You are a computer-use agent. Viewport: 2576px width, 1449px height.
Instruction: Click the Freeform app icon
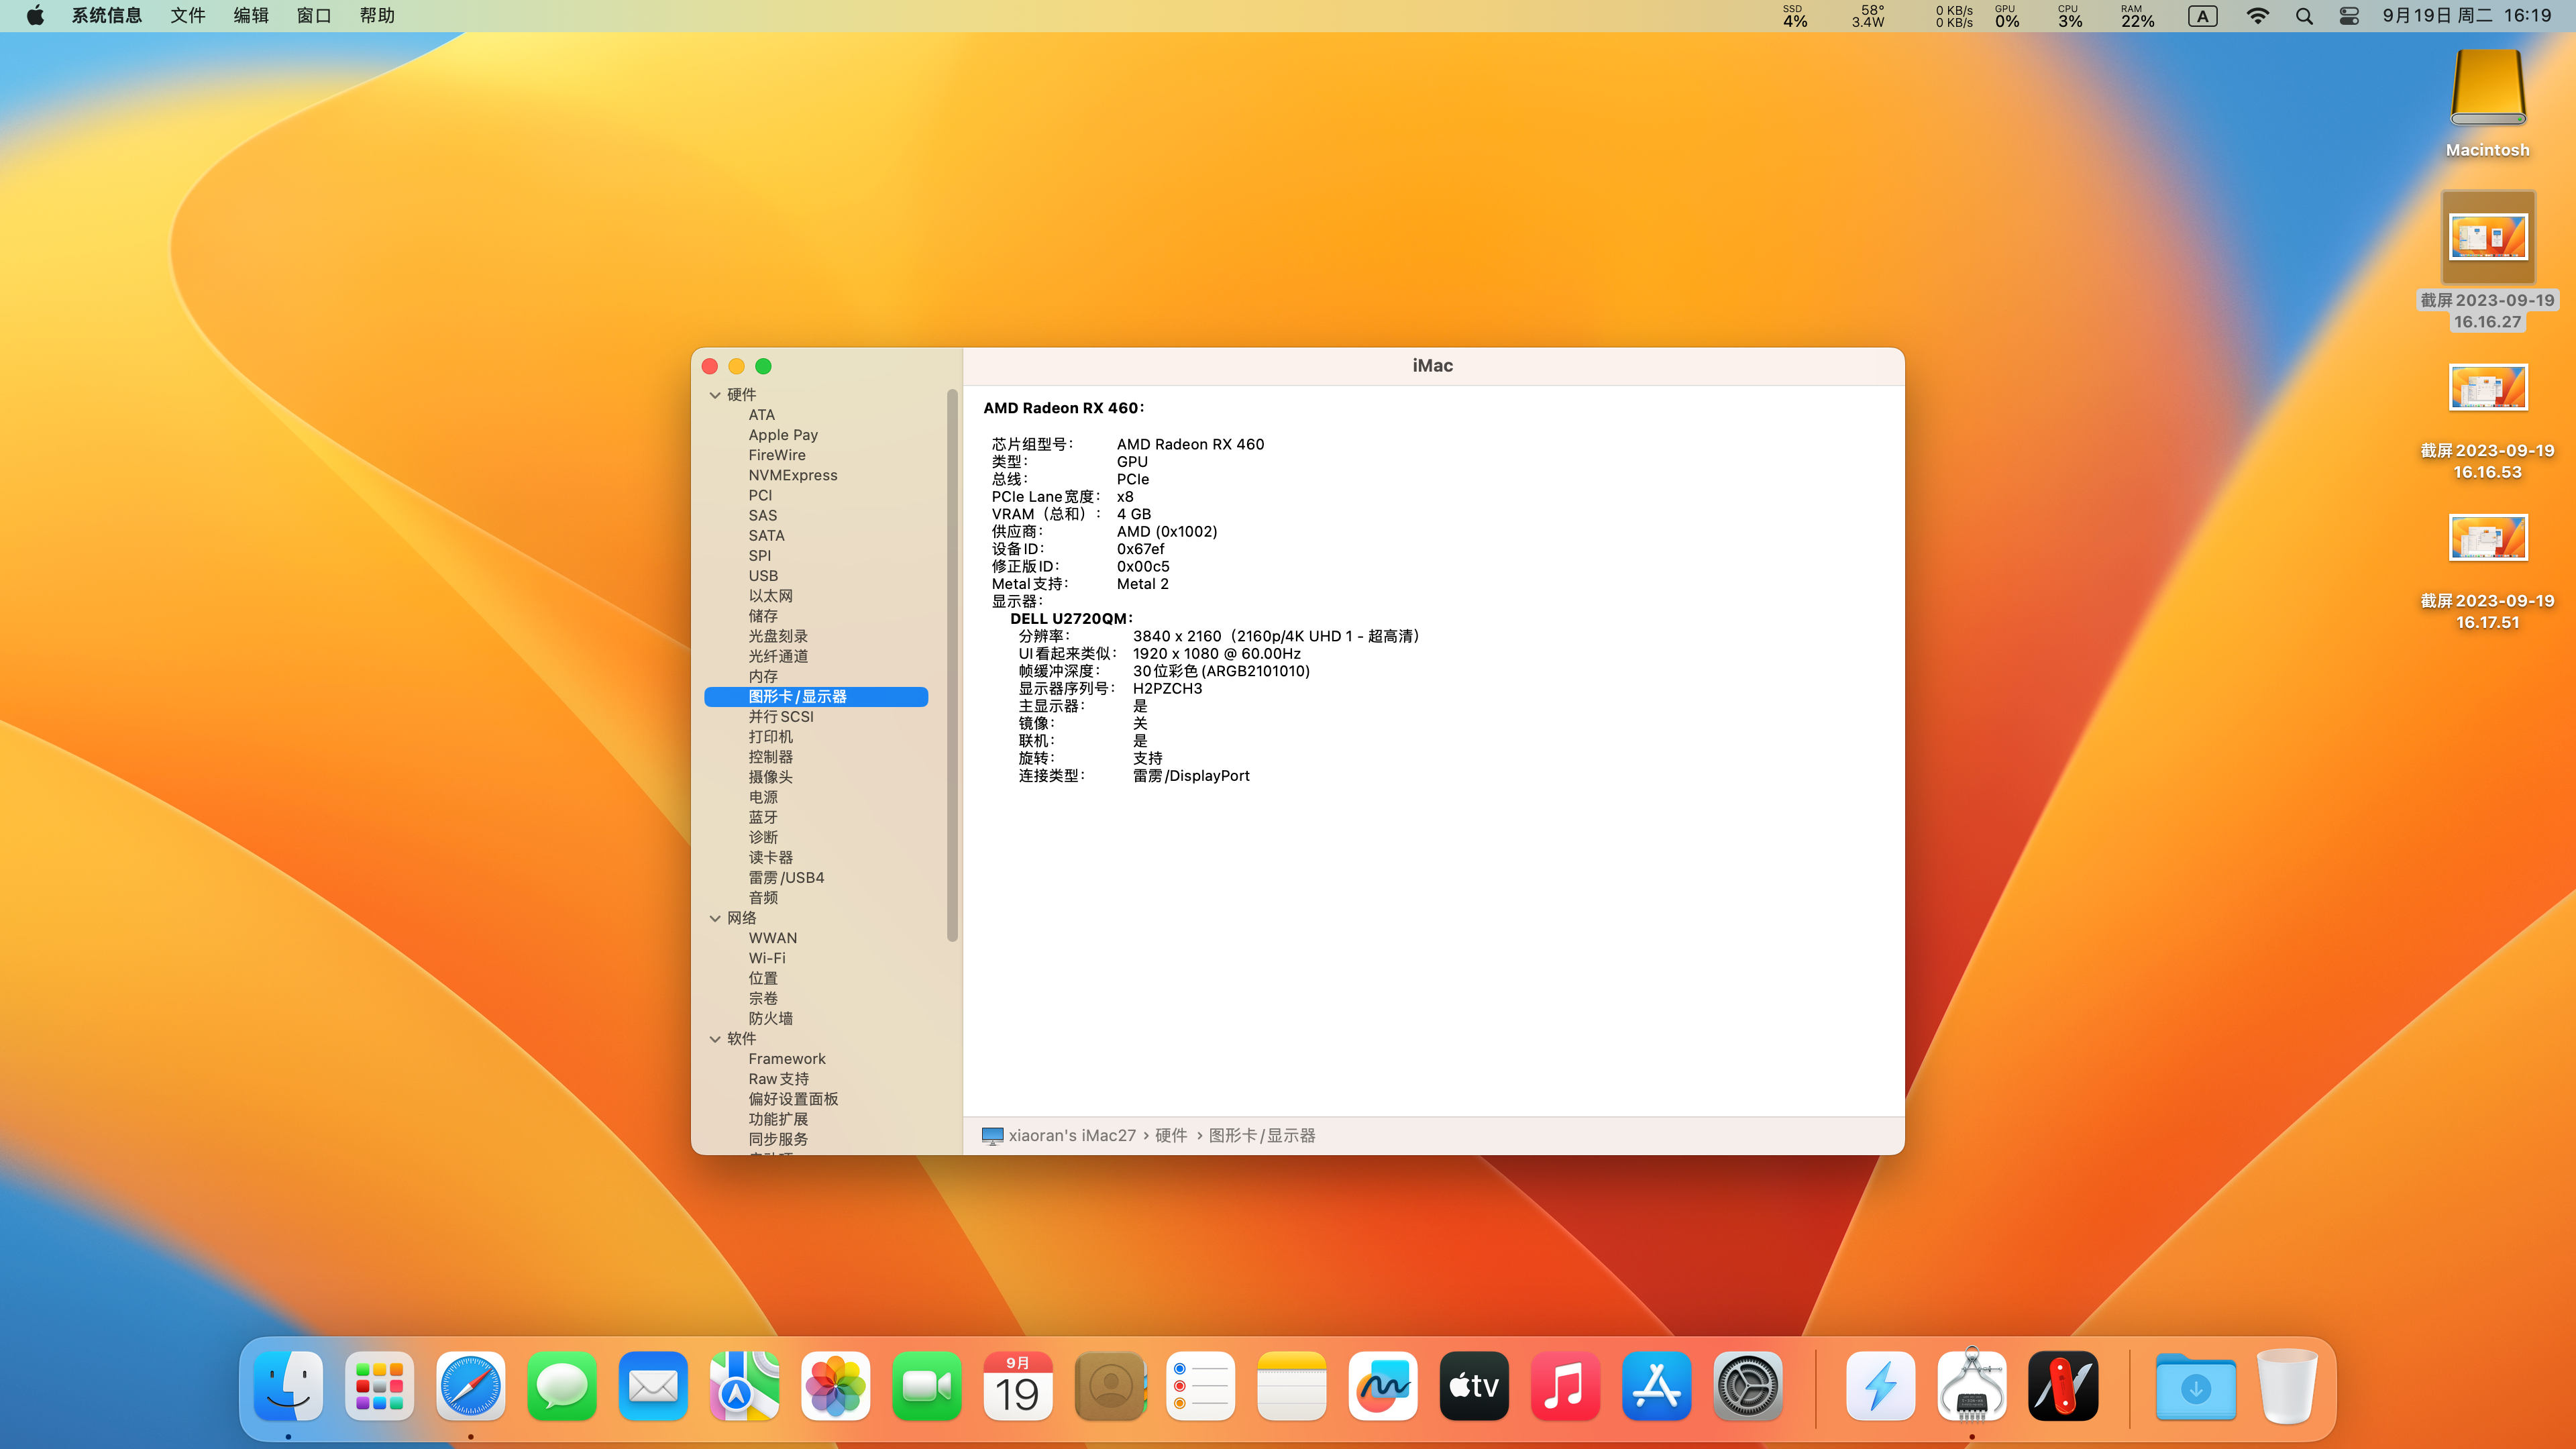coord(1382,1386)
